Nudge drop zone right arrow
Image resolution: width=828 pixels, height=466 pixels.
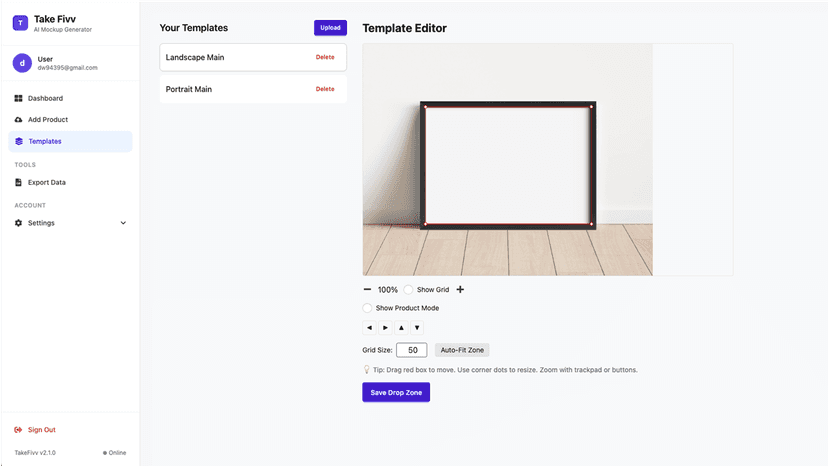(x=385, y=328)
